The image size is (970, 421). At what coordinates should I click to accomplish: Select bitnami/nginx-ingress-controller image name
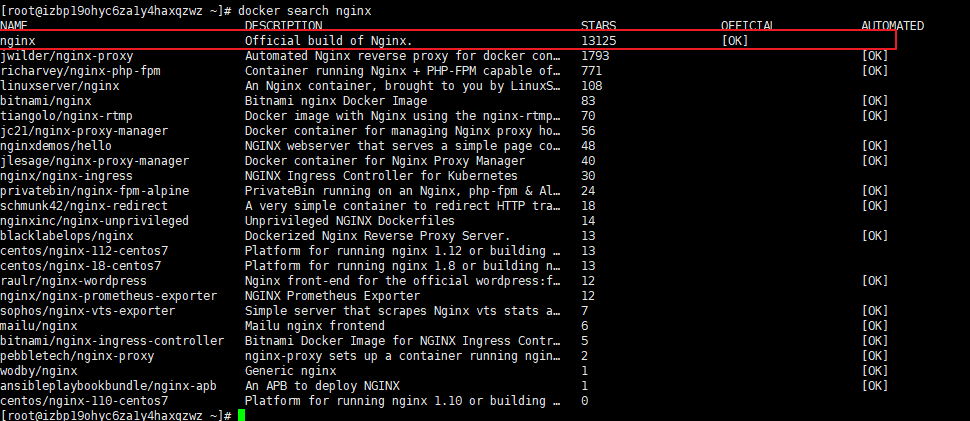click(112, 341)
